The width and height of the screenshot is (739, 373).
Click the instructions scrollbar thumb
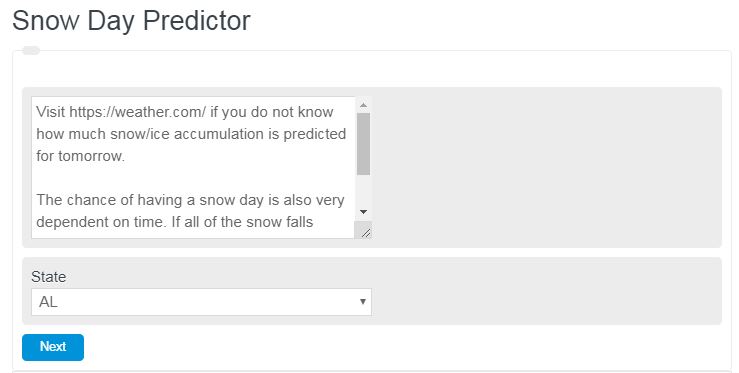[x=363, y=144]
